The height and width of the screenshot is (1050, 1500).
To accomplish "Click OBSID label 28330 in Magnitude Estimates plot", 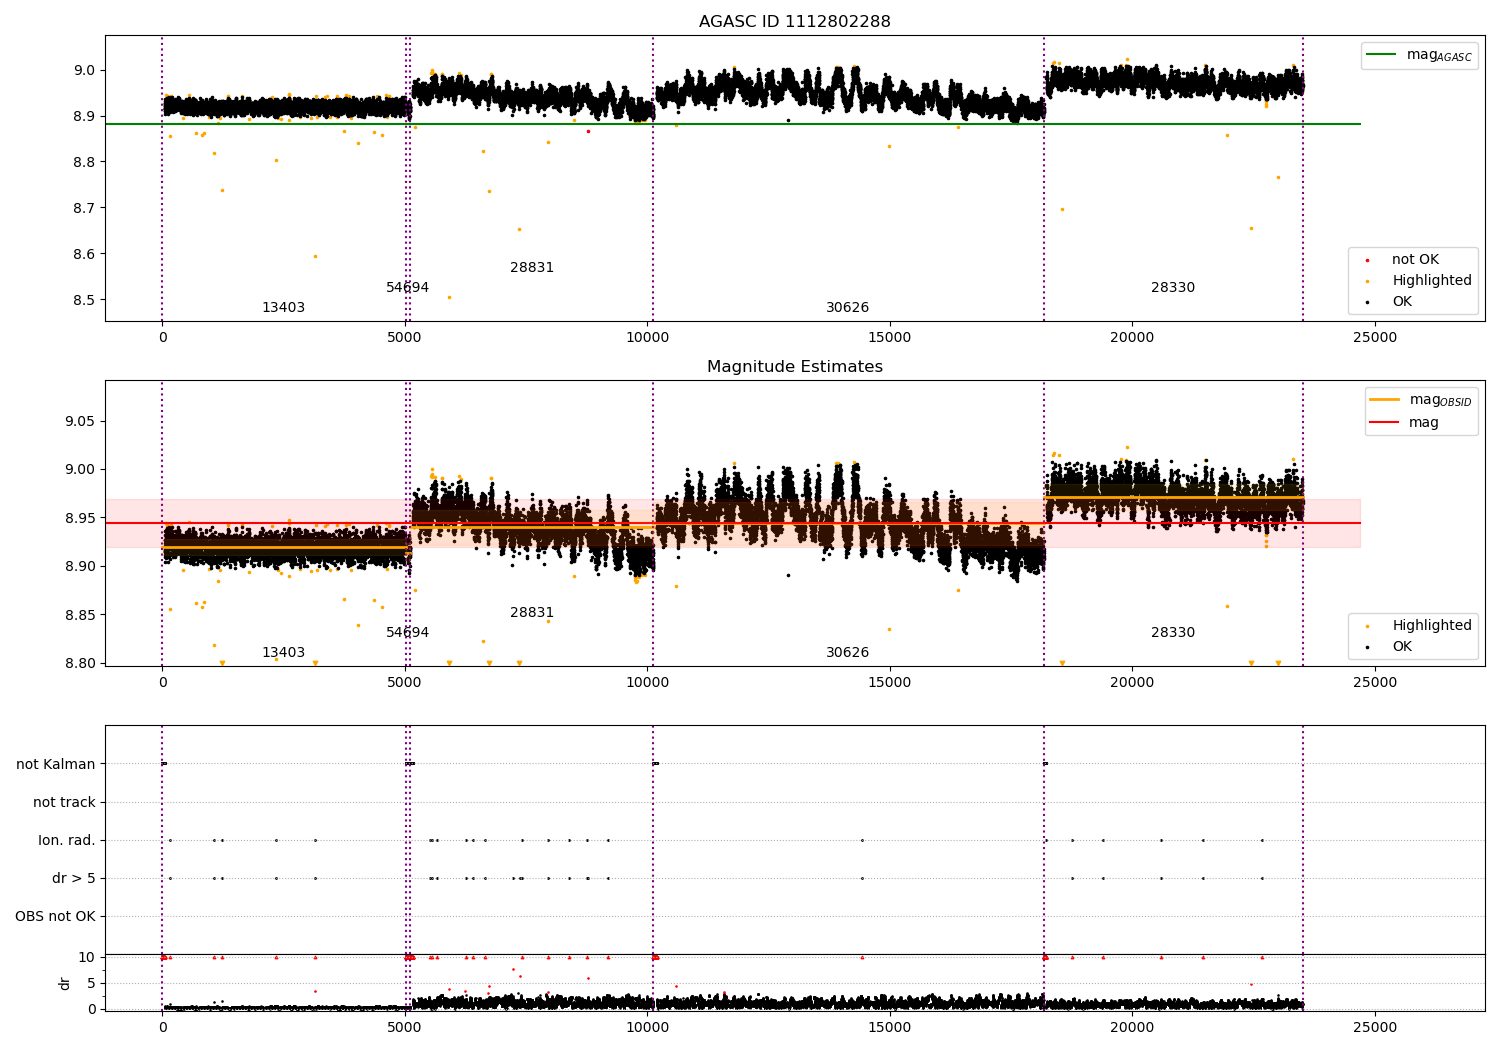I will [1173, 633].
